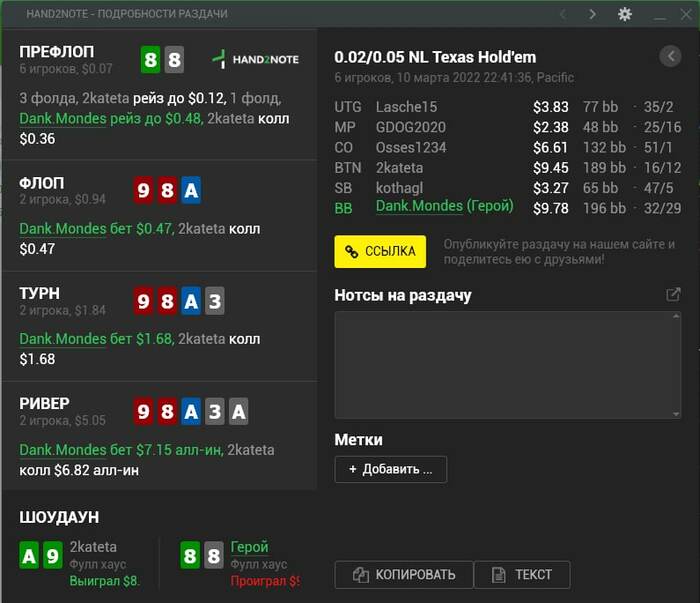Image resolution: width=700 pixels, height=603 pixels.
Task: Click scroll-down arrow in notes field
Action: pyautogui.click(x=676, y=414)
